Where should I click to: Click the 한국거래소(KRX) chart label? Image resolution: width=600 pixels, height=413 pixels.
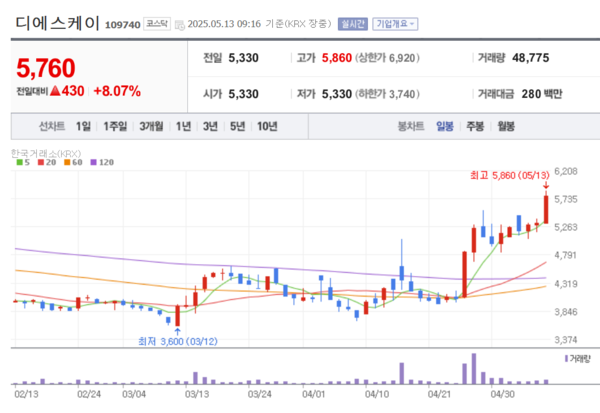click(46, 153)
